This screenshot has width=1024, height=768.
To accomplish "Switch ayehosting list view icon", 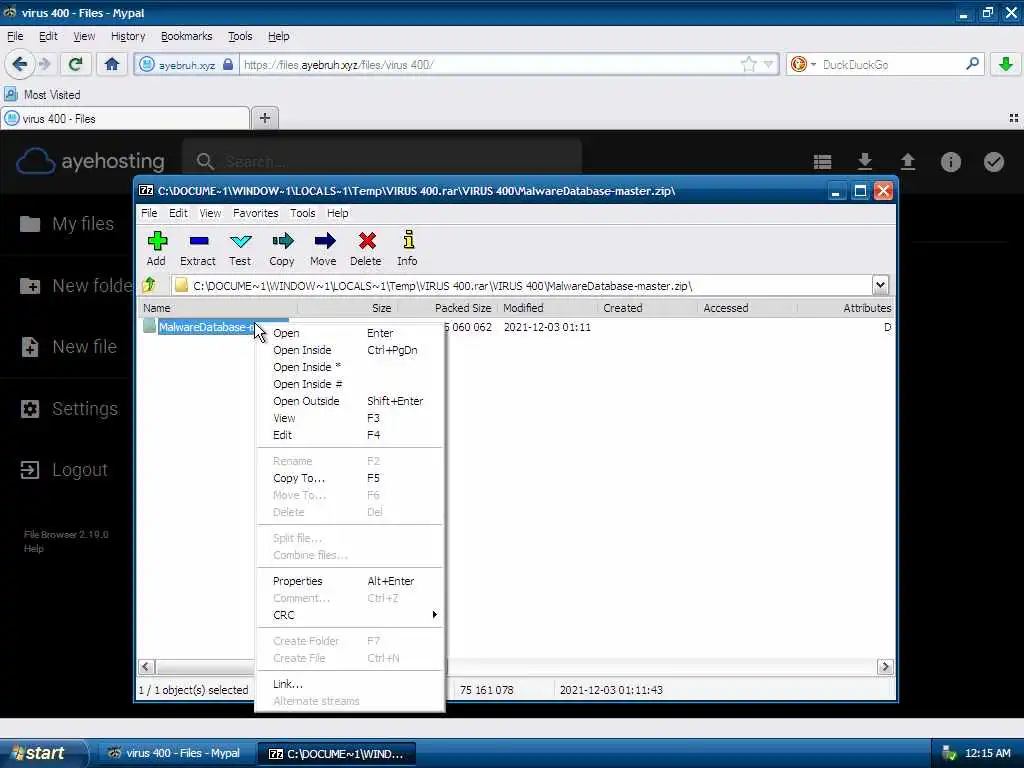I will click(822, 161).
